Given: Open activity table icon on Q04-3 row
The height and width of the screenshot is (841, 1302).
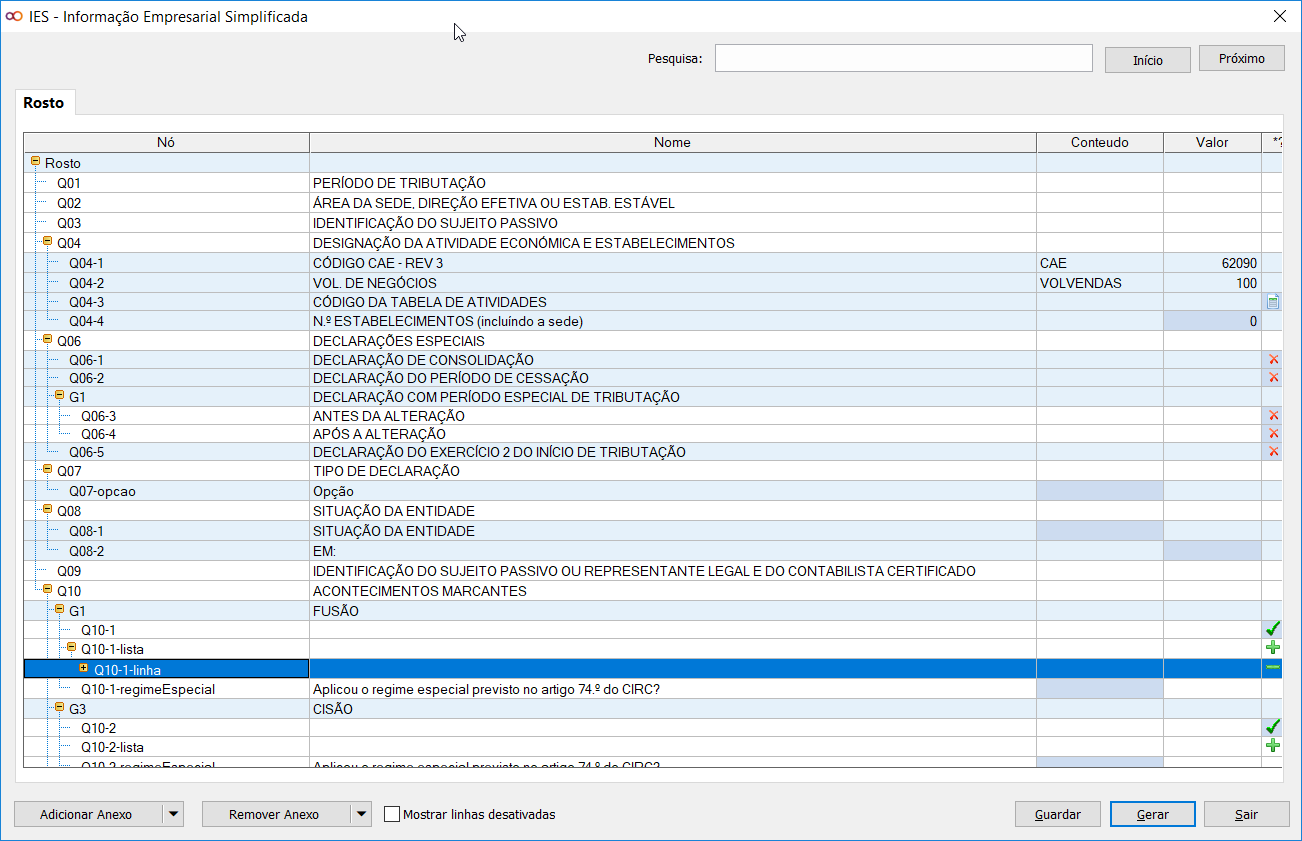Looking at the screenshot, I should [1273, 302].
